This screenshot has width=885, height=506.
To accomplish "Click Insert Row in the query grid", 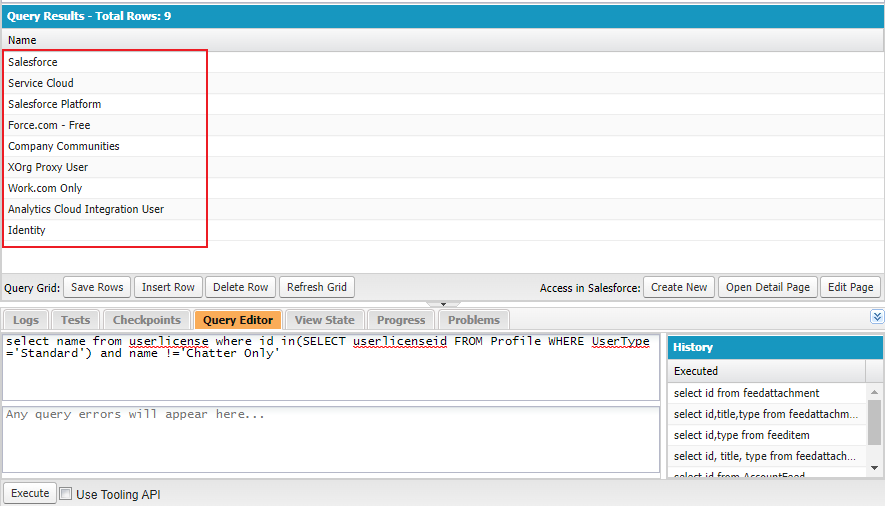I will (168, 287).
